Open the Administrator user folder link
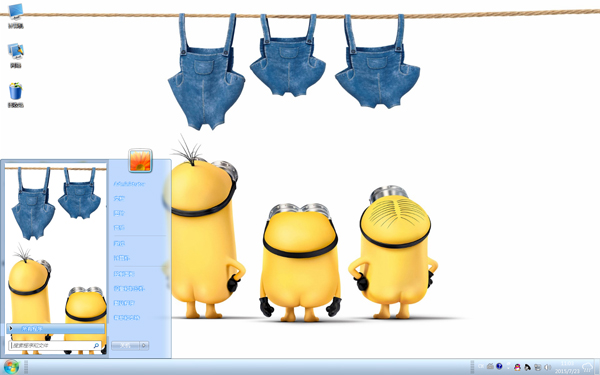This screenshot has width=600, height=375. click(x=129, y=184)
